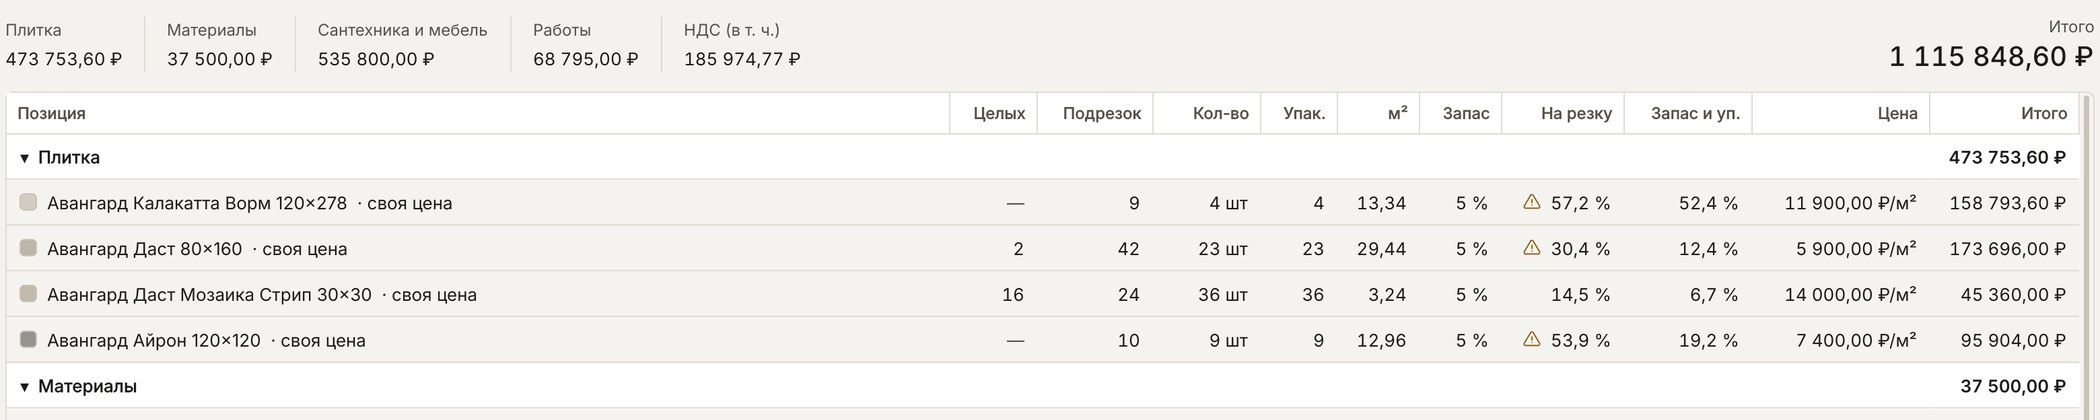Viewport: 2100px width, 420px height.
Task: Select the Сантехника и мебель summary total
Action: (376, 59)
